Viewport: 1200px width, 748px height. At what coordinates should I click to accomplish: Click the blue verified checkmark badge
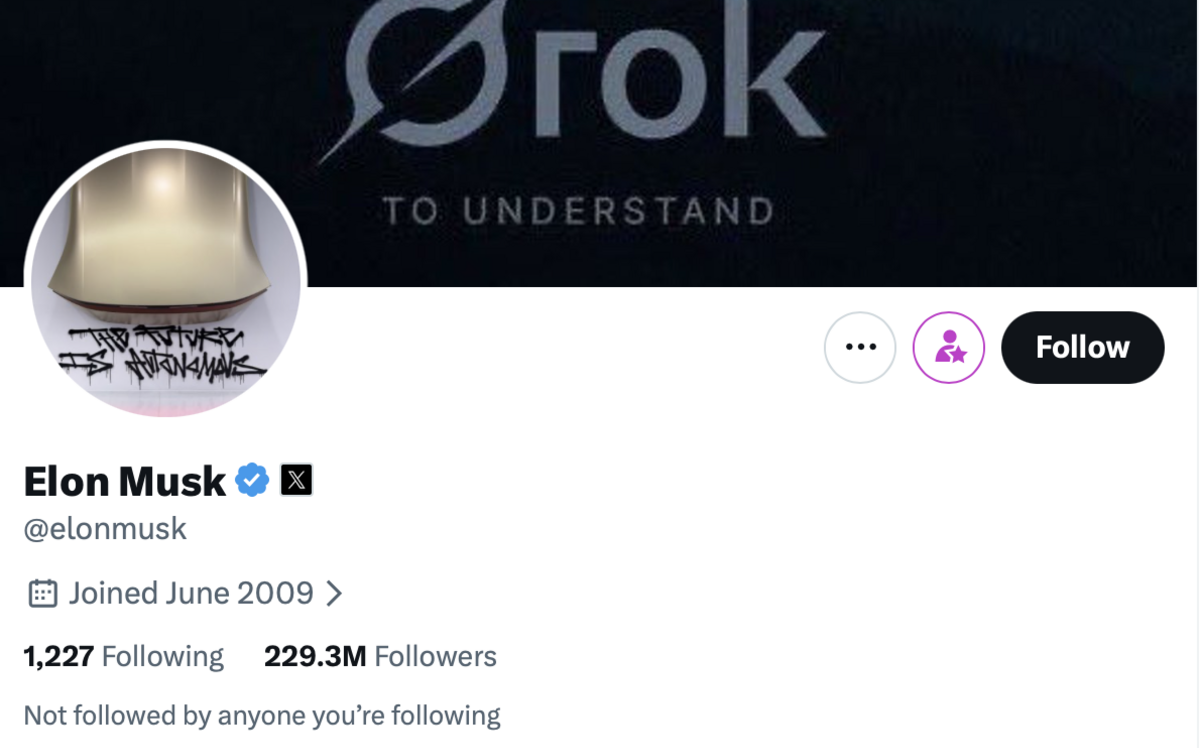[x=252, y=481]
